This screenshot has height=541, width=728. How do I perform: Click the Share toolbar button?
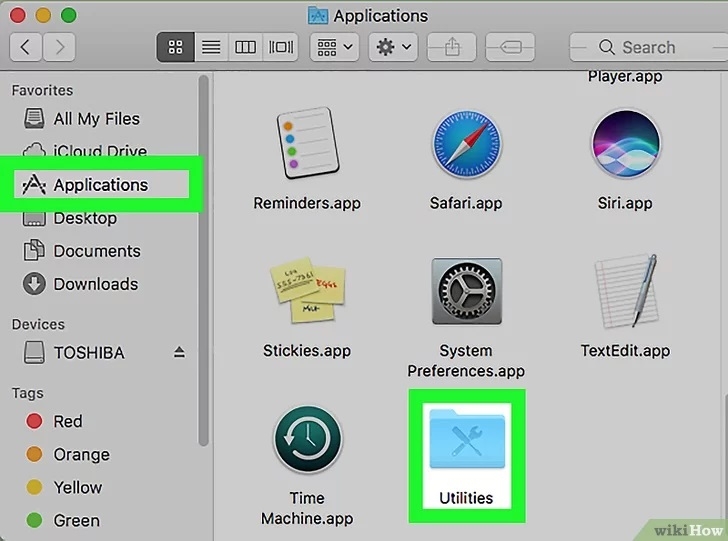(x=452, y=47)
